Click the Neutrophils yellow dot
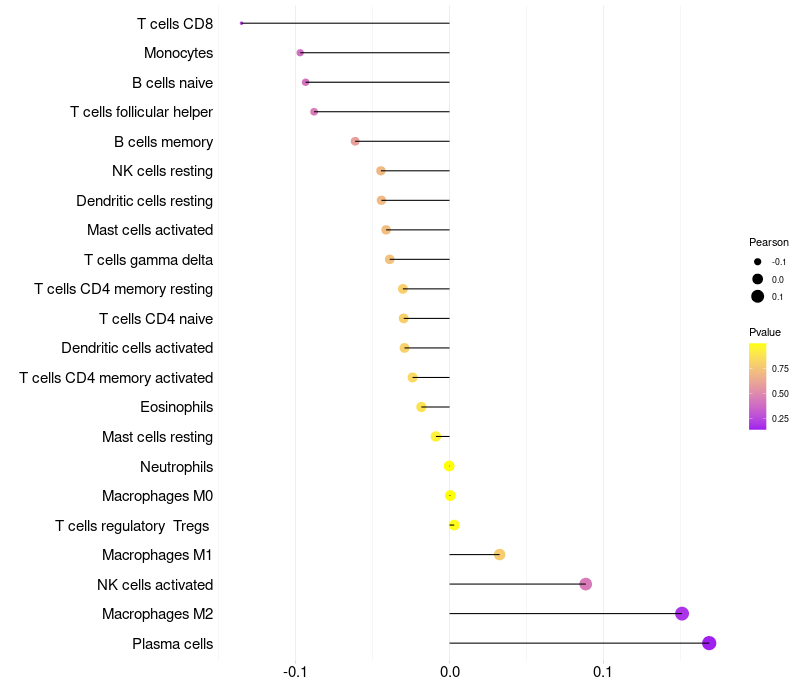 click(x=449, y=466)
